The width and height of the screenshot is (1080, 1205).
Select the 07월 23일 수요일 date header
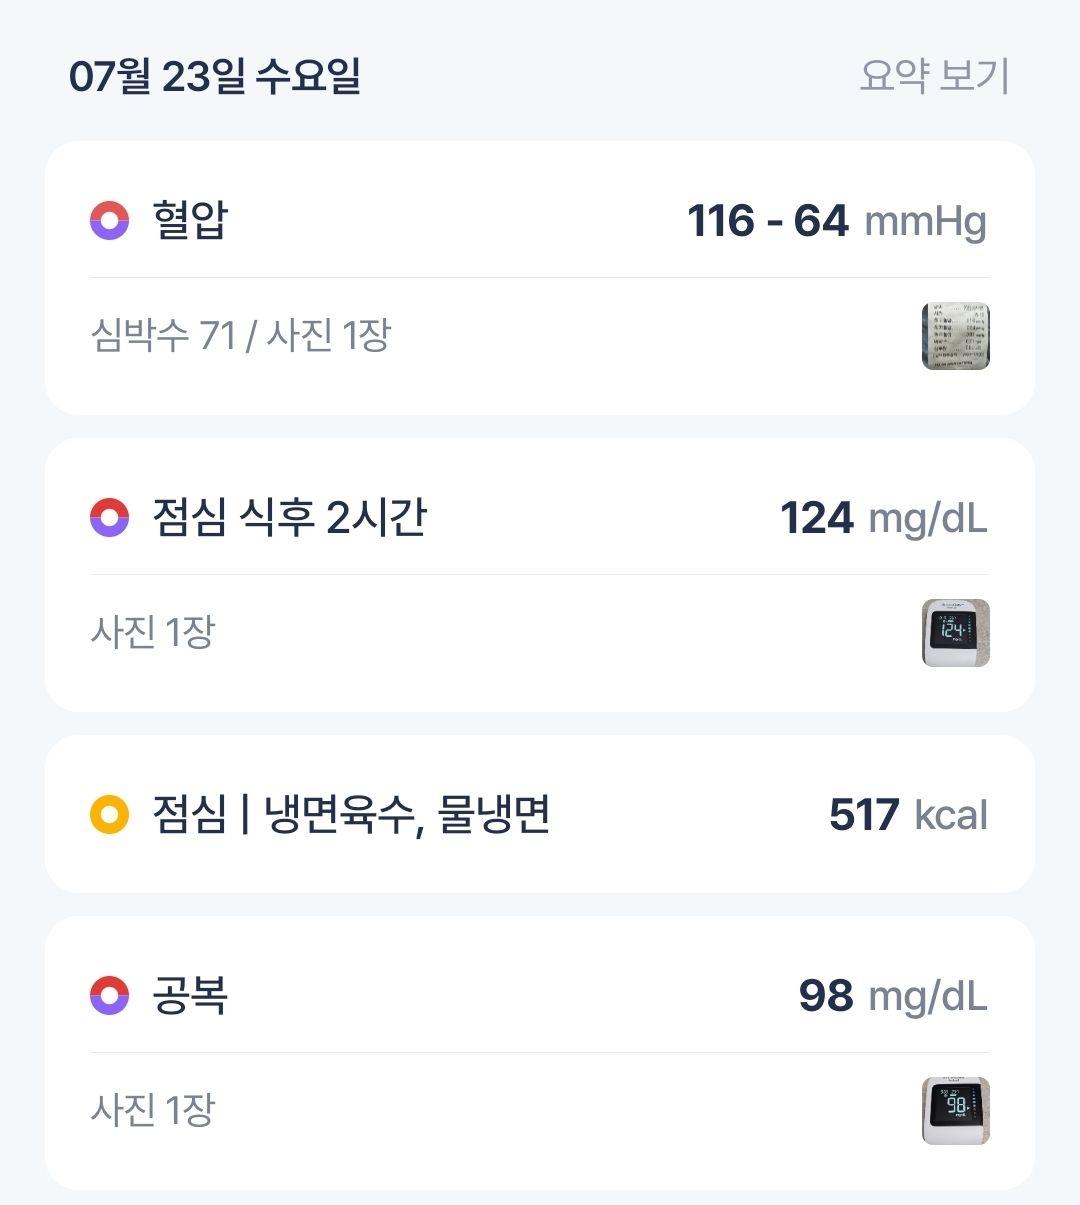point(215,77)
